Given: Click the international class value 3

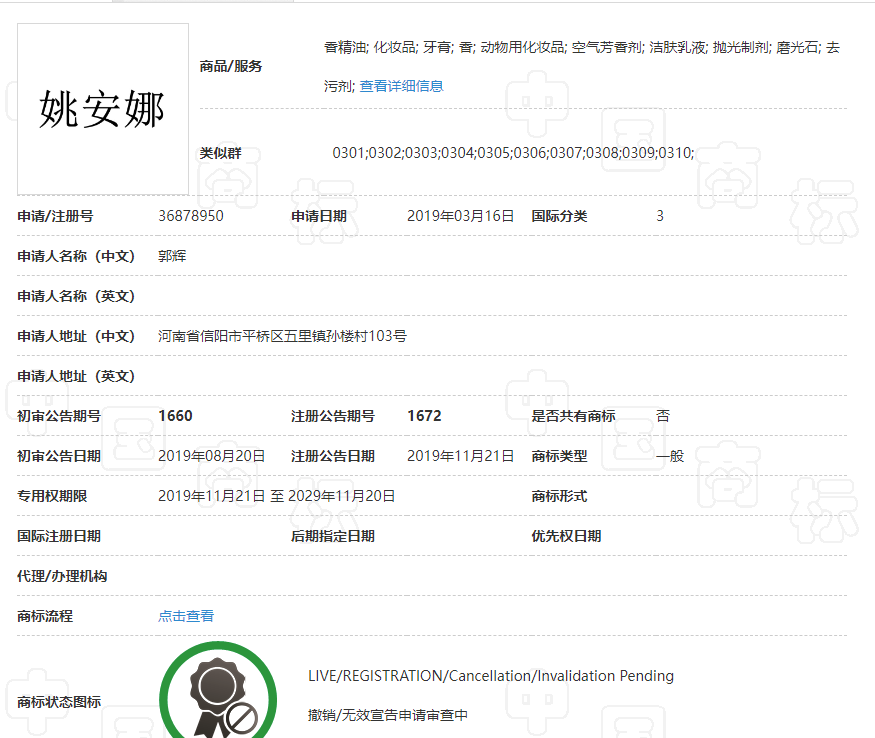Looking at the screenshot, I should (660, 216).
